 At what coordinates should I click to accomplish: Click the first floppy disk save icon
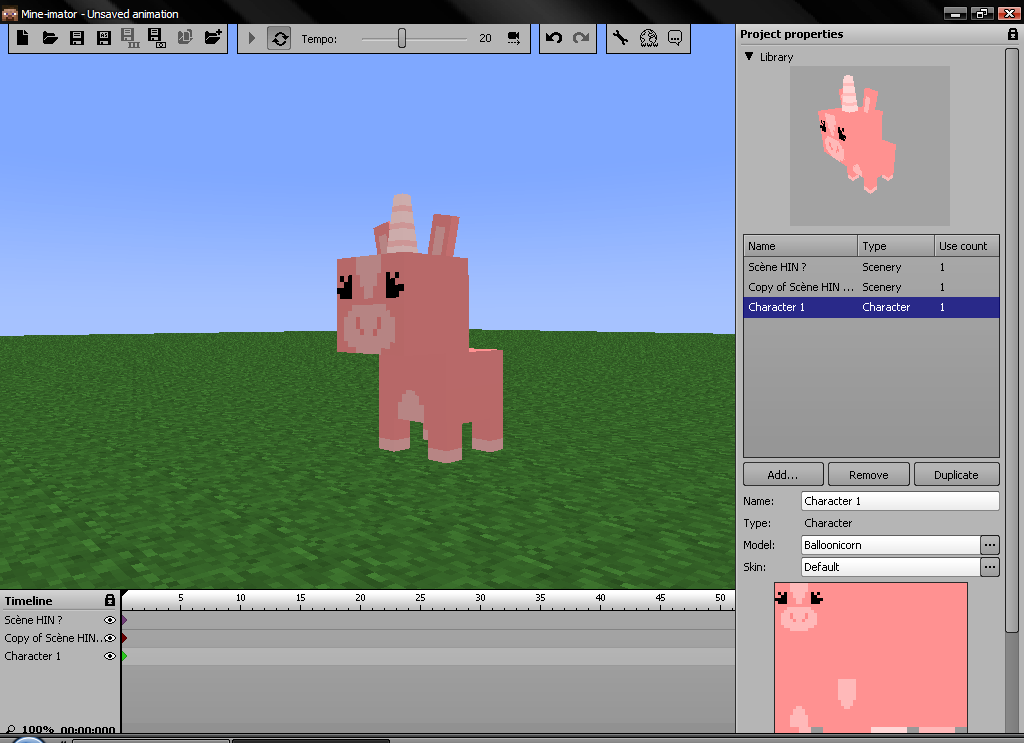77,38
